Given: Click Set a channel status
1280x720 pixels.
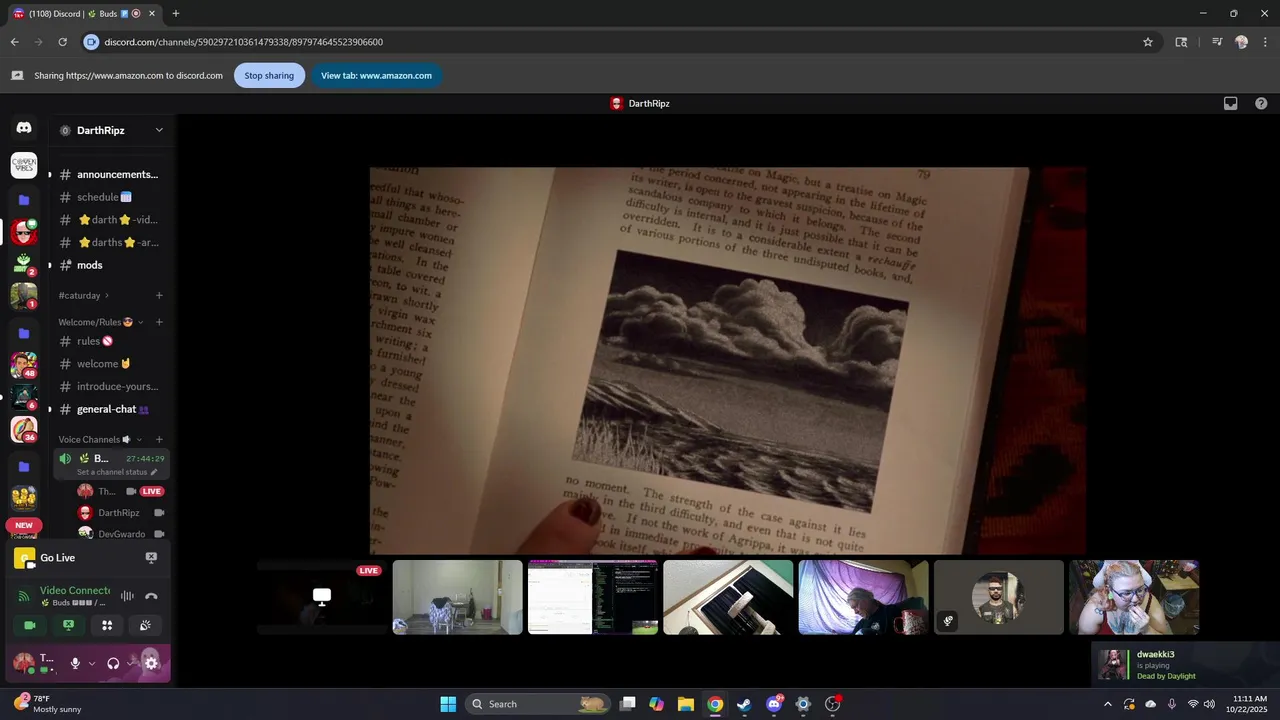Looking at the screenshot, I should click(117, 472).
